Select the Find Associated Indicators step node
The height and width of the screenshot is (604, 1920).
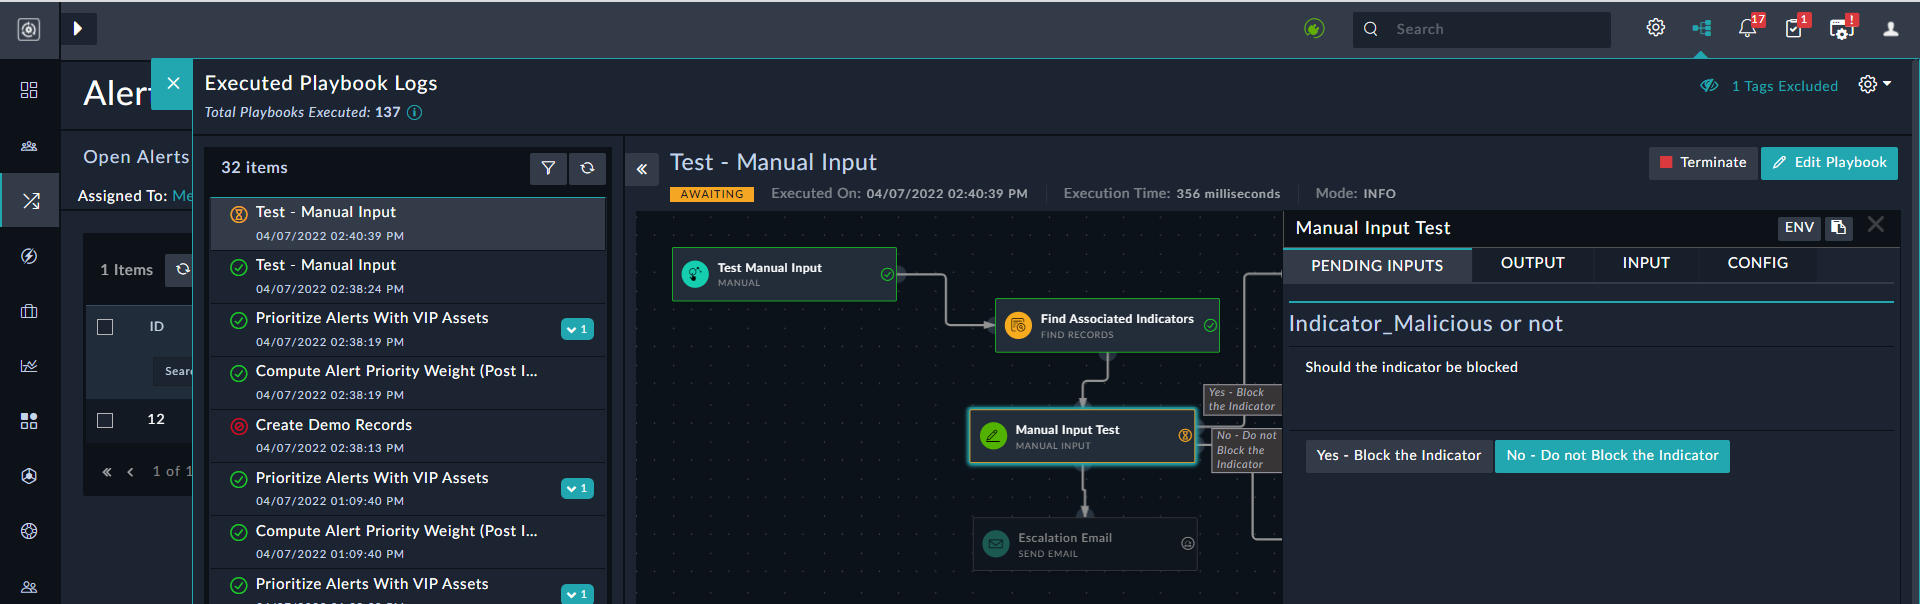tap(1106, 325)
